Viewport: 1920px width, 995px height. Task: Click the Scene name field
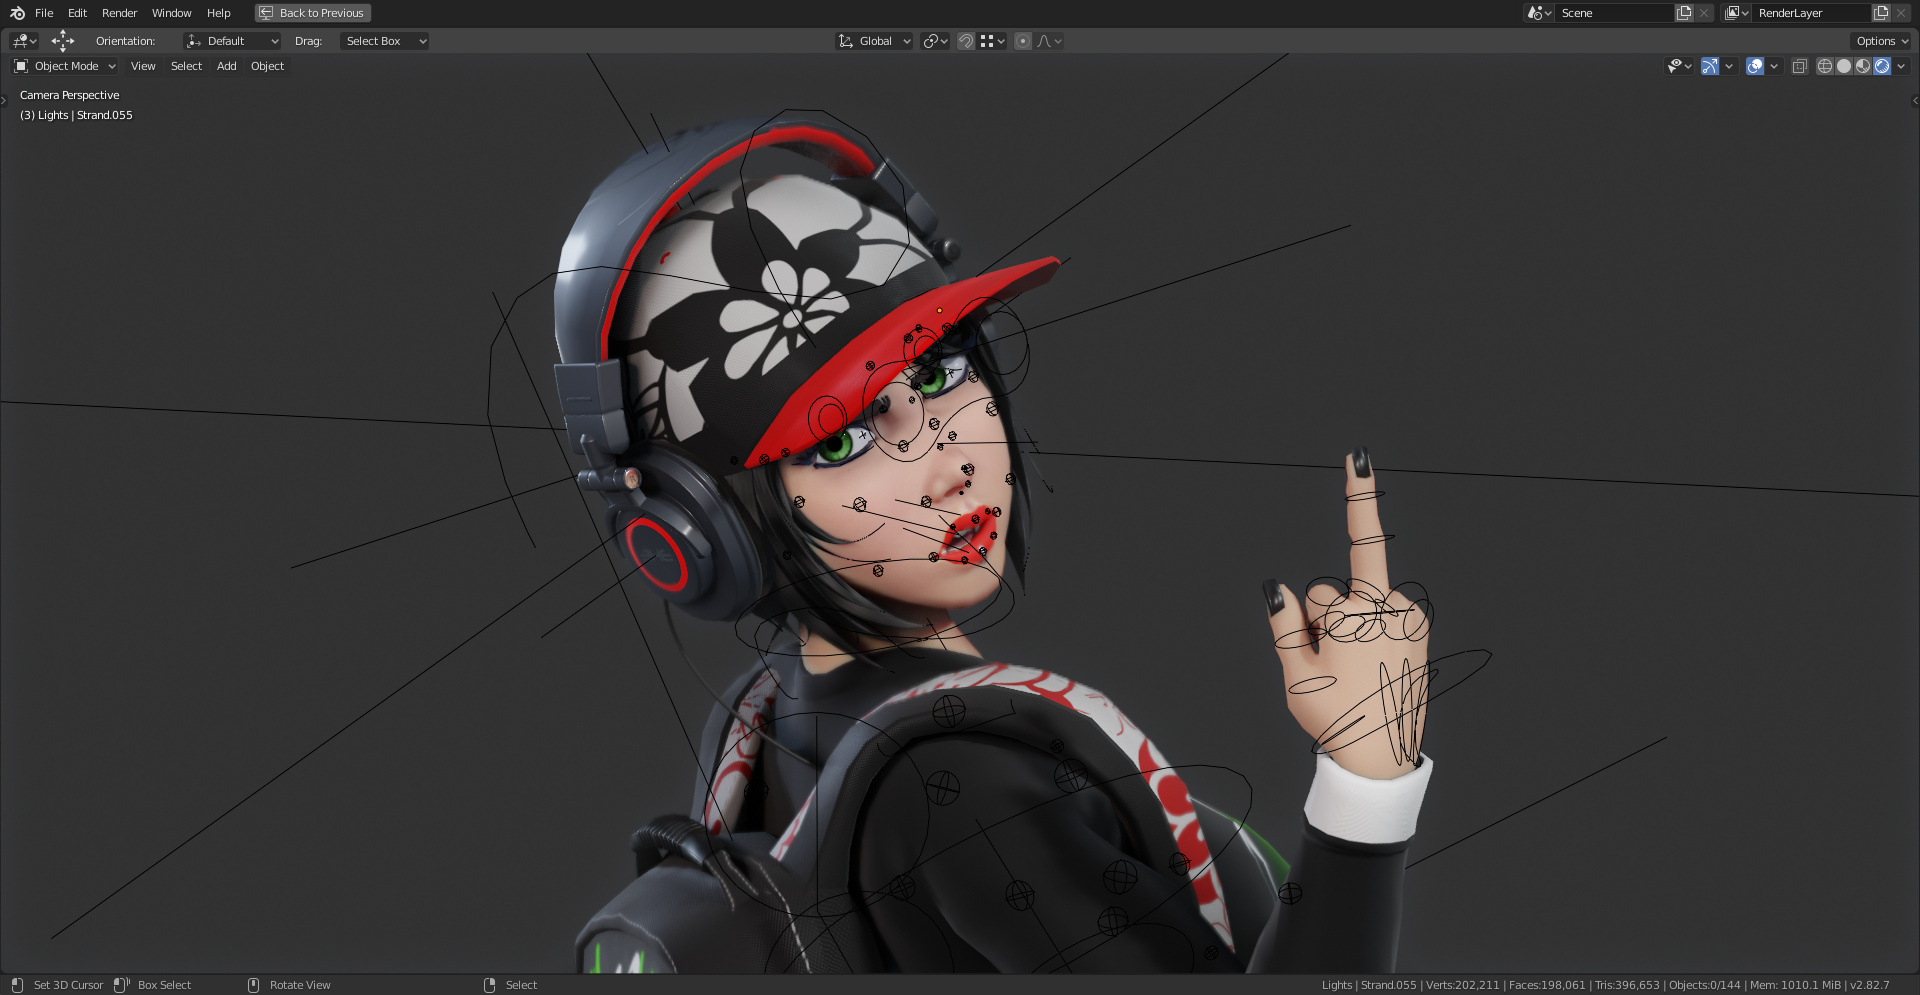click(1614, 13)
